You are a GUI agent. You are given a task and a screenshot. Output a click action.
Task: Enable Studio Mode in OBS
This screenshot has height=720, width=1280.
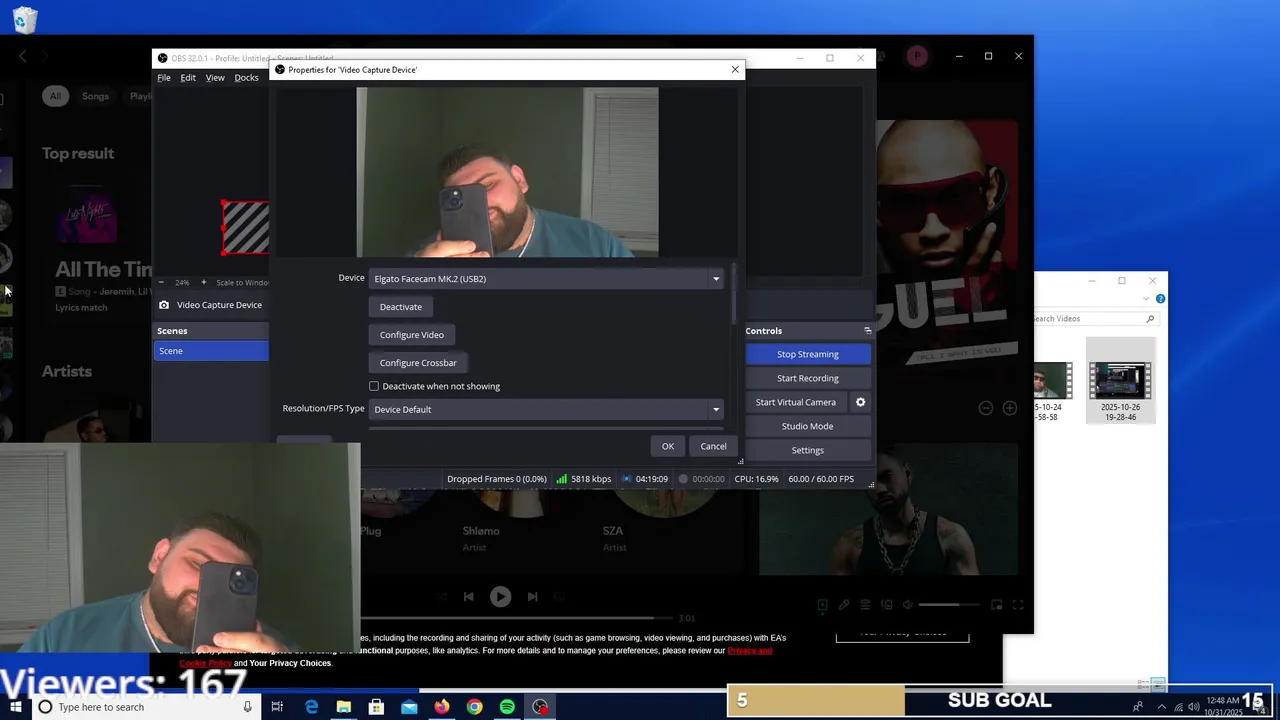click(x=808, y=426)
